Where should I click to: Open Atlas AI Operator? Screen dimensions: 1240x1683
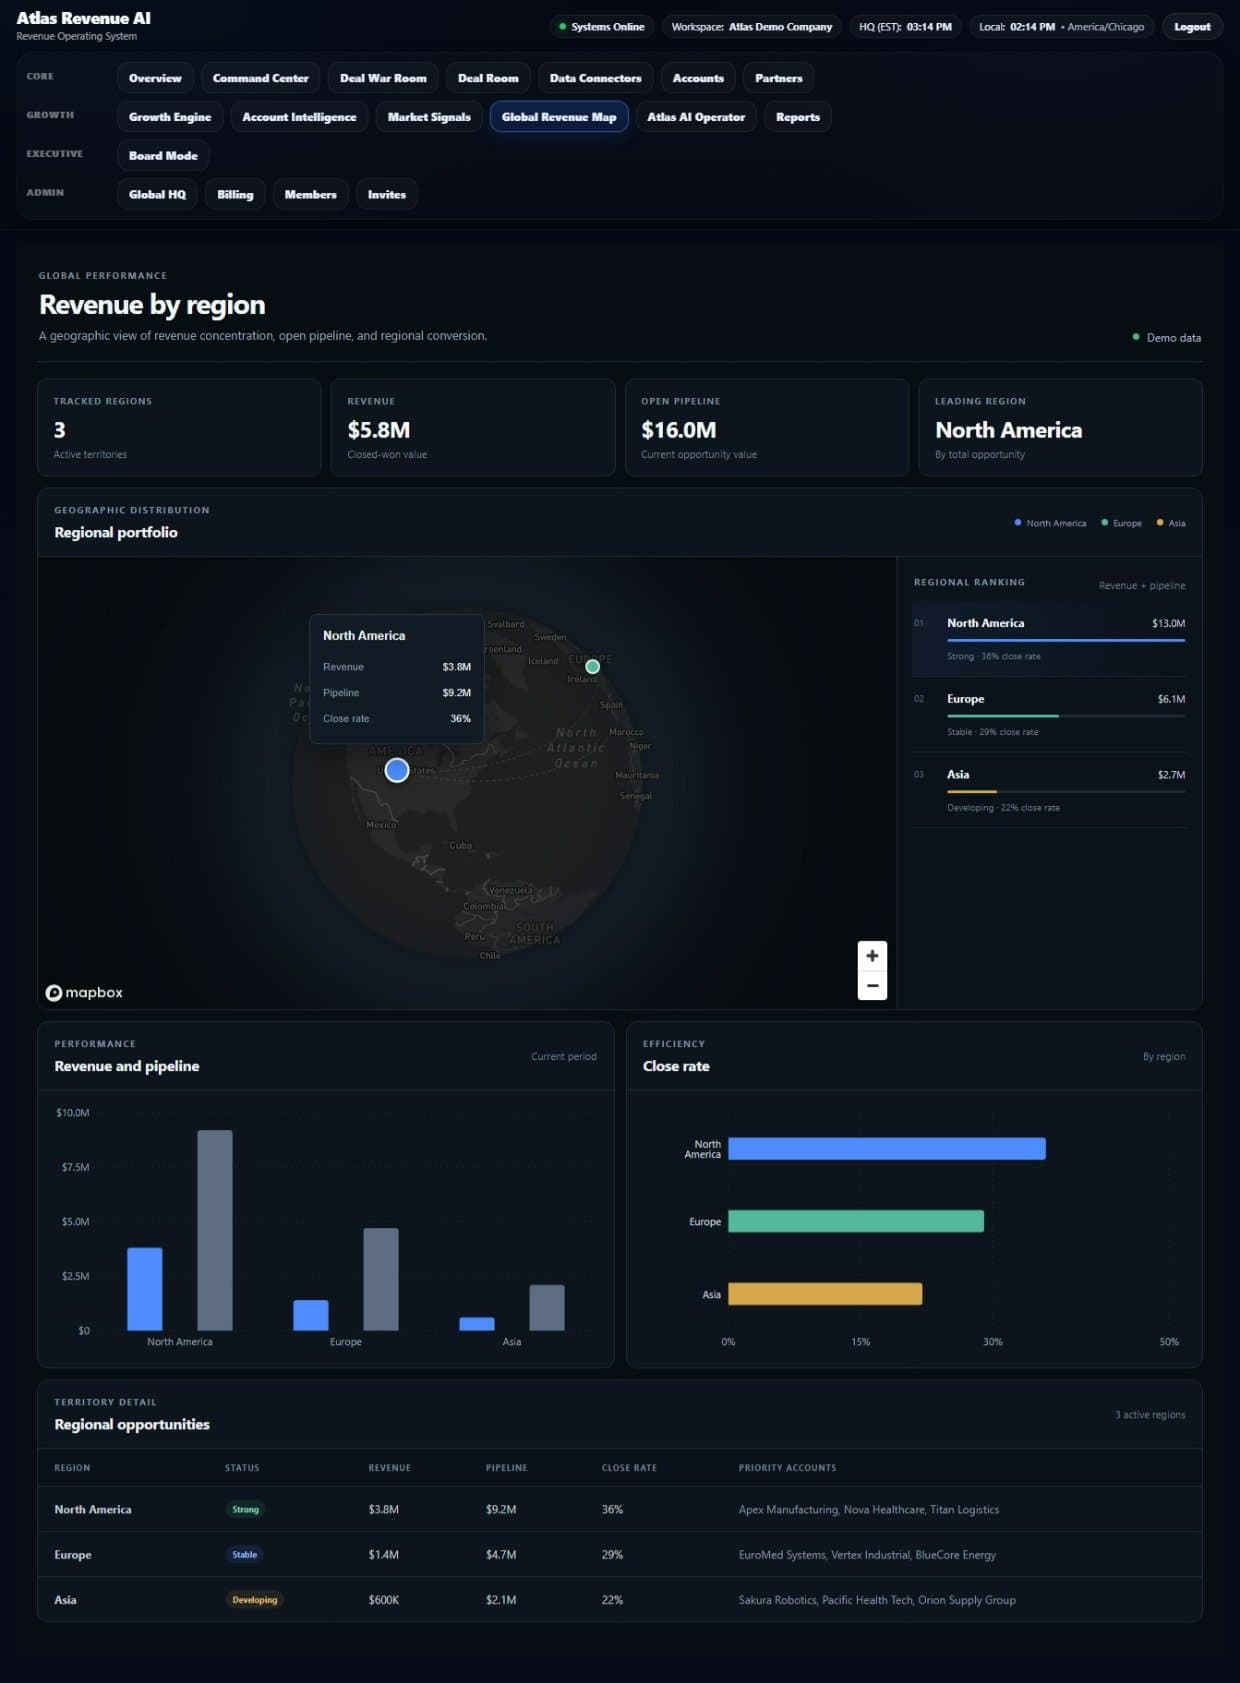[x=696, y=117]
